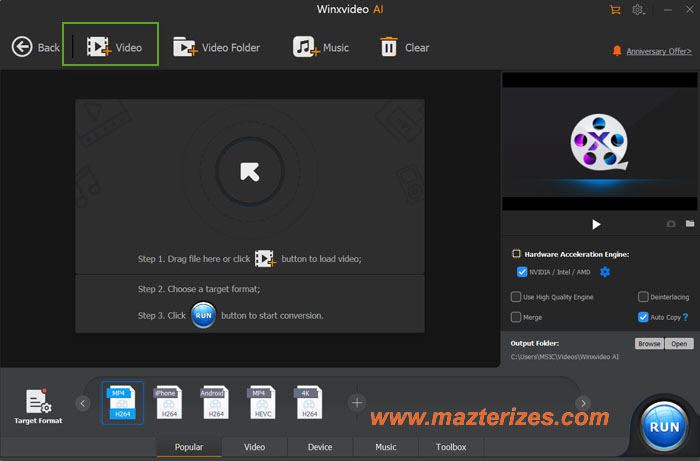
Task: Add a video with the Video button
Action: 114,47
